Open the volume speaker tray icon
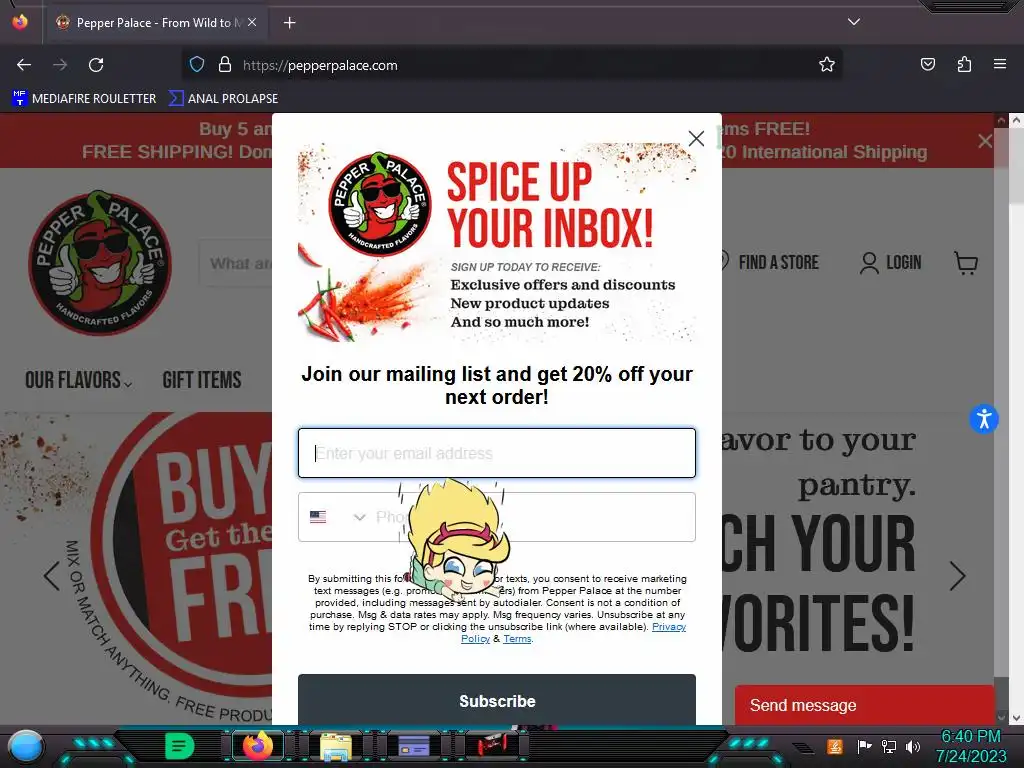This screenshot has width=1024, height=768. coord(913,746)
